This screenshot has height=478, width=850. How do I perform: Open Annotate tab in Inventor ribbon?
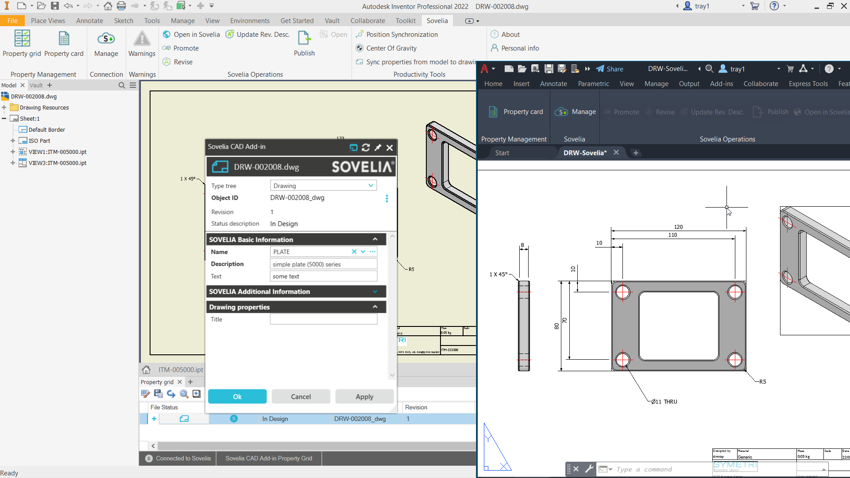coord(89,21)
